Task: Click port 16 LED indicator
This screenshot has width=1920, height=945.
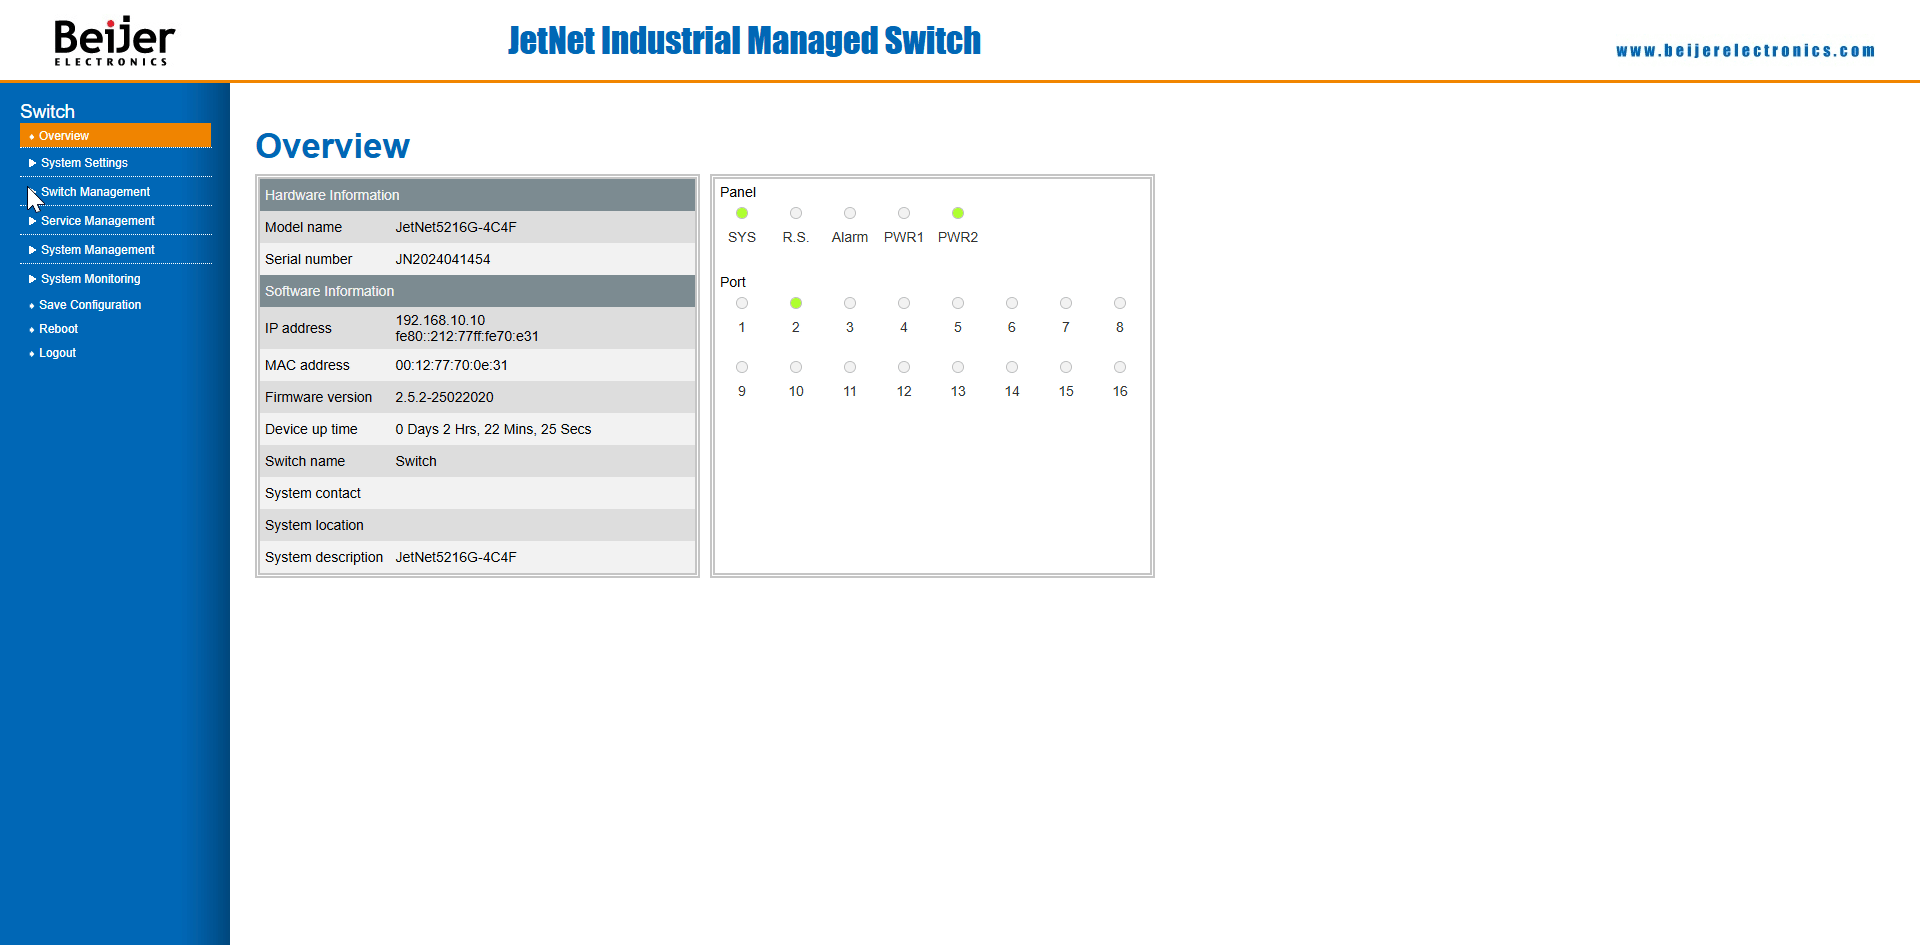Action: [1120, 367]
